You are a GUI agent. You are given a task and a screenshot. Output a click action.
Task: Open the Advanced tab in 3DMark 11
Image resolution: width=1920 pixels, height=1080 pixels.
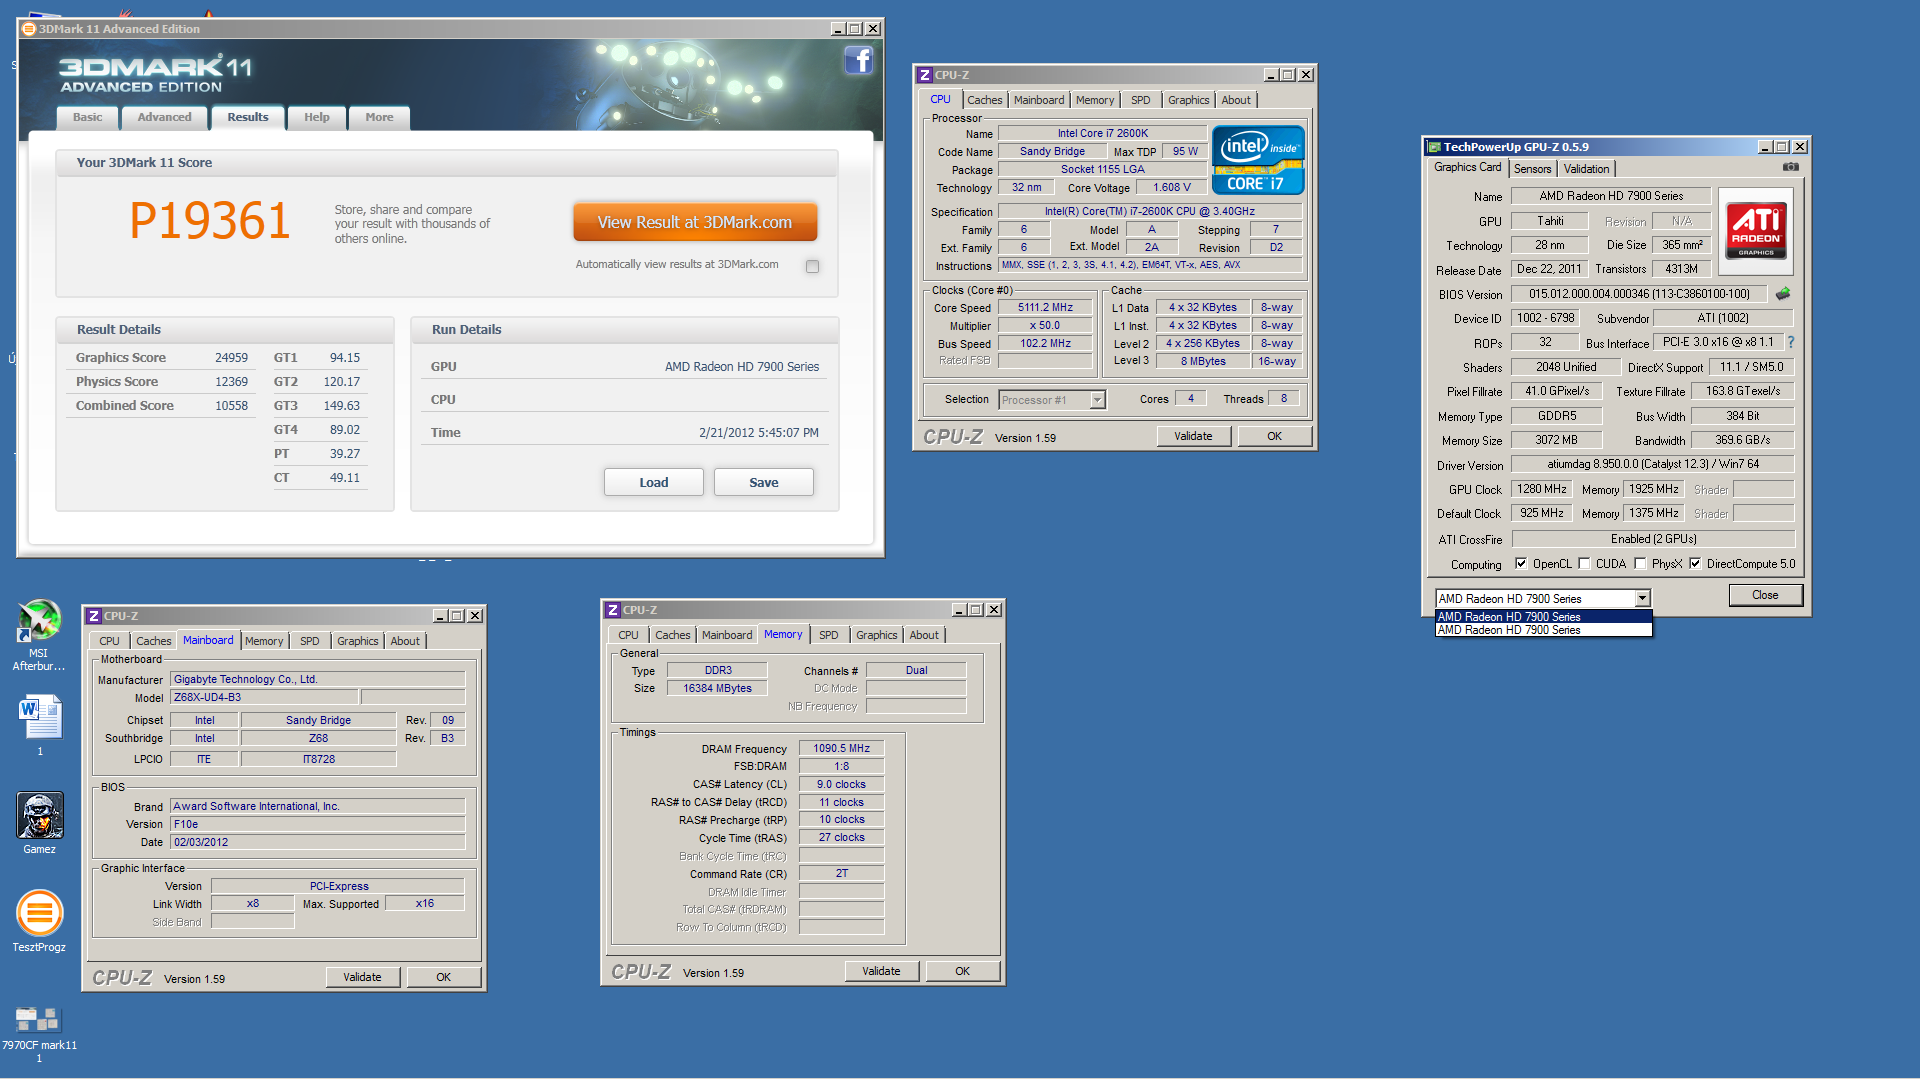pos(164,117)
